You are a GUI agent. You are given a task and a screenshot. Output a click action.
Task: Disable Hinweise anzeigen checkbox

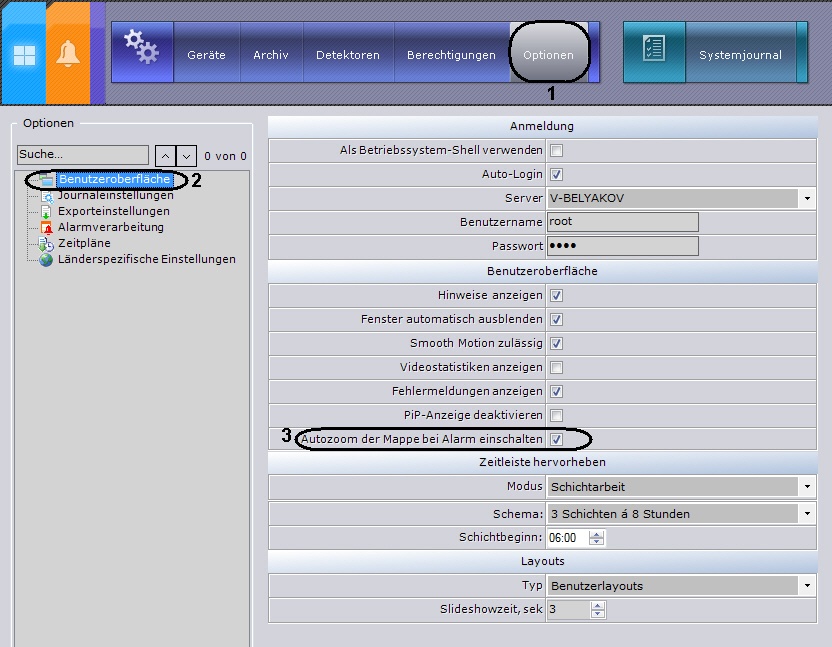(x=556, y=296)
